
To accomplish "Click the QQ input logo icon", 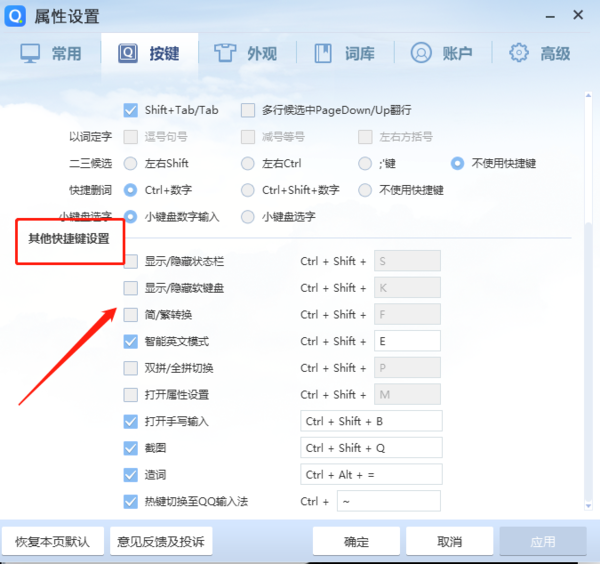I will click(15, 16).
